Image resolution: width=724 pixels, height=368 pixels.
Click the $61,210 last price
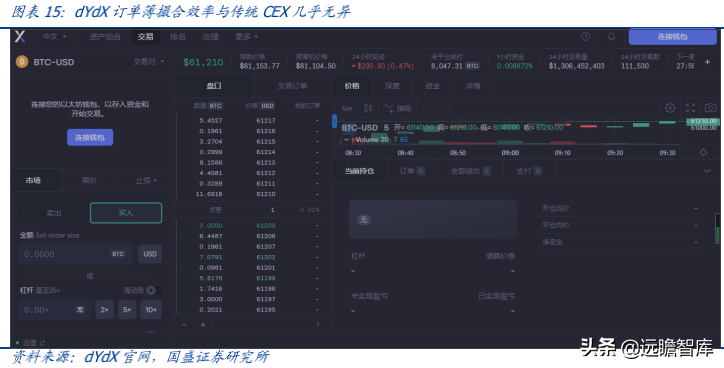point(203,62)
